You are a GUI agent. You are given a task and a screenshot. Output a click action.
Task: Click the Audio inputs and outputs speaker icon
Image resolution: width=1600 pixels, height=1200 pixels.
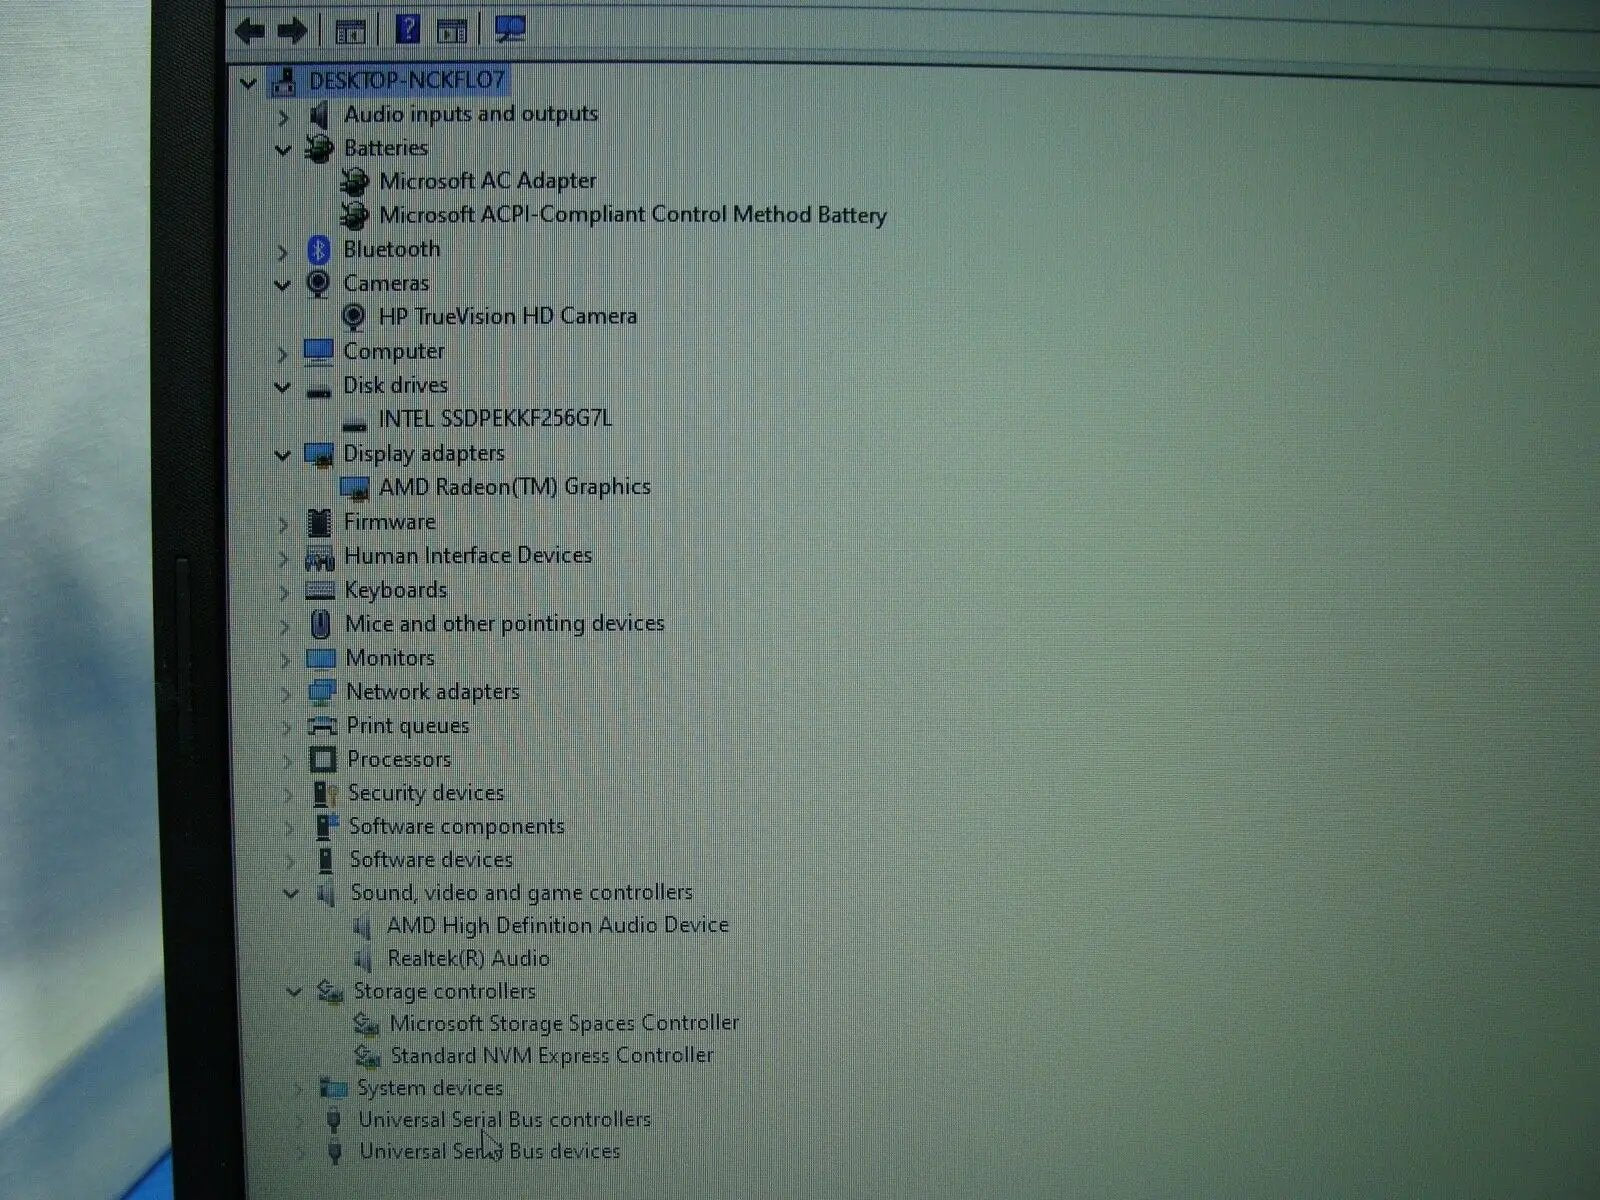tap(319, 116)
